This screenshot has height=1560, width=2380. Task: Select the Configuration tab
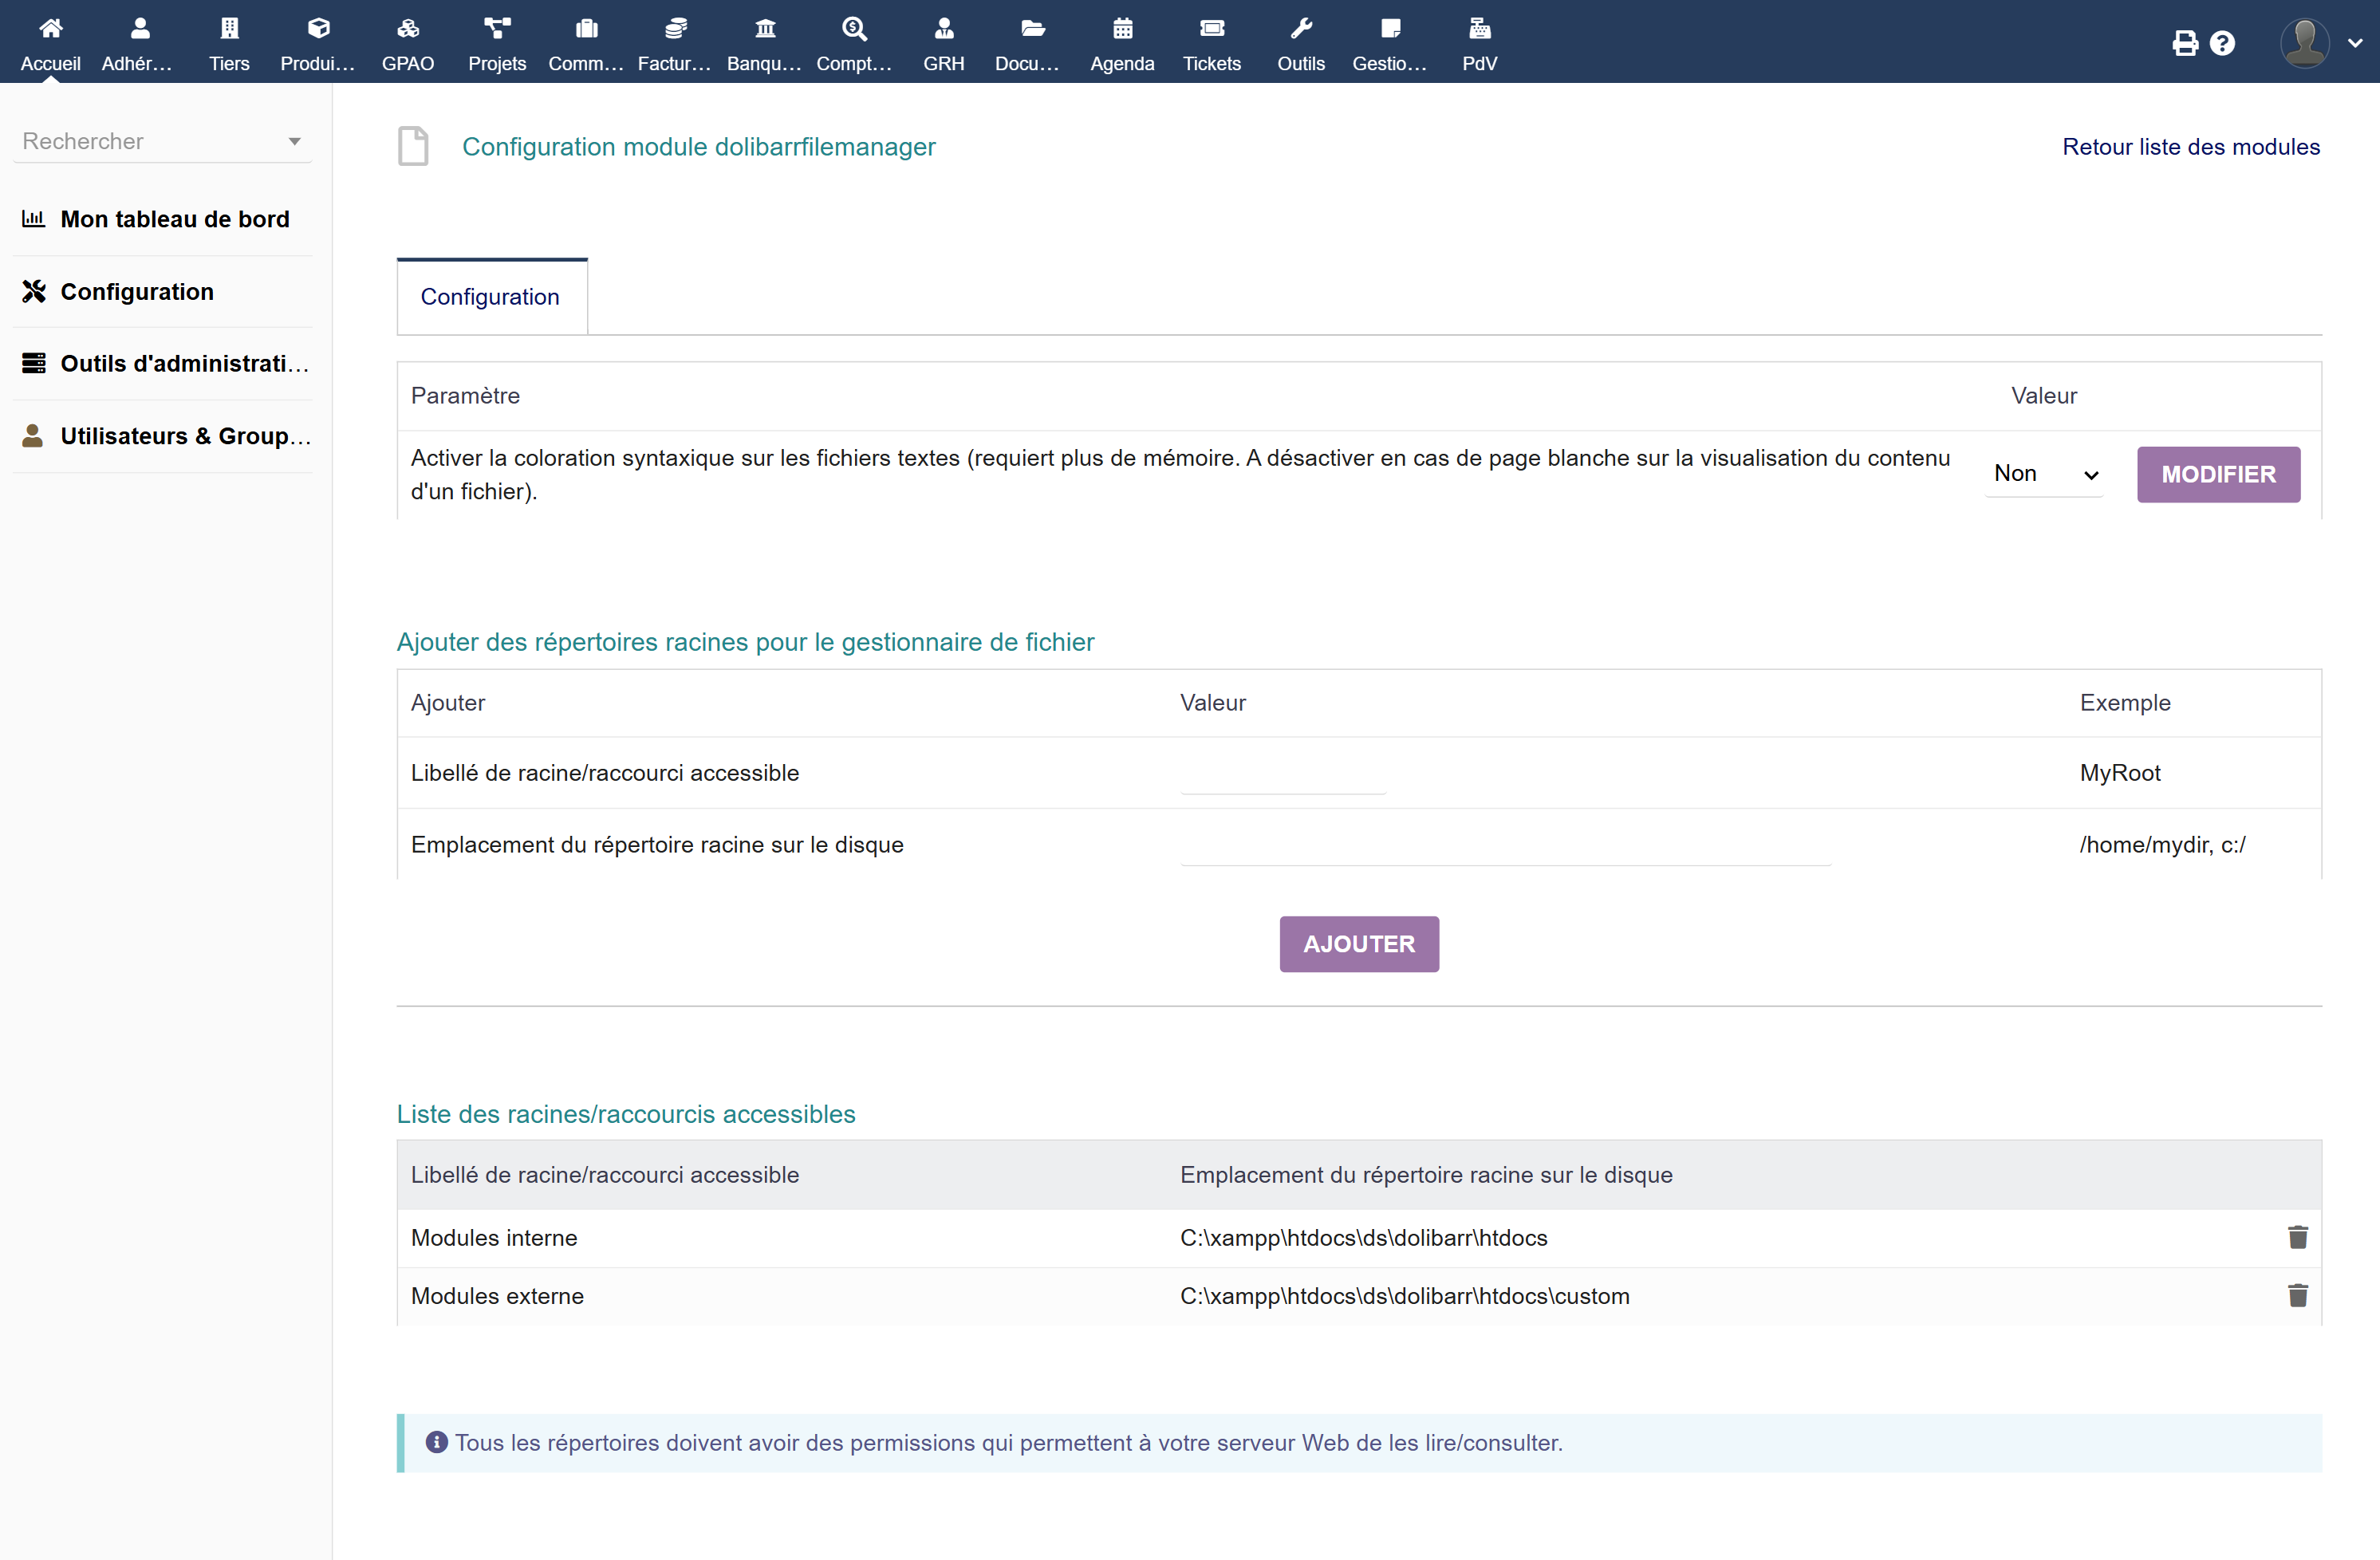tap(490, 297)
